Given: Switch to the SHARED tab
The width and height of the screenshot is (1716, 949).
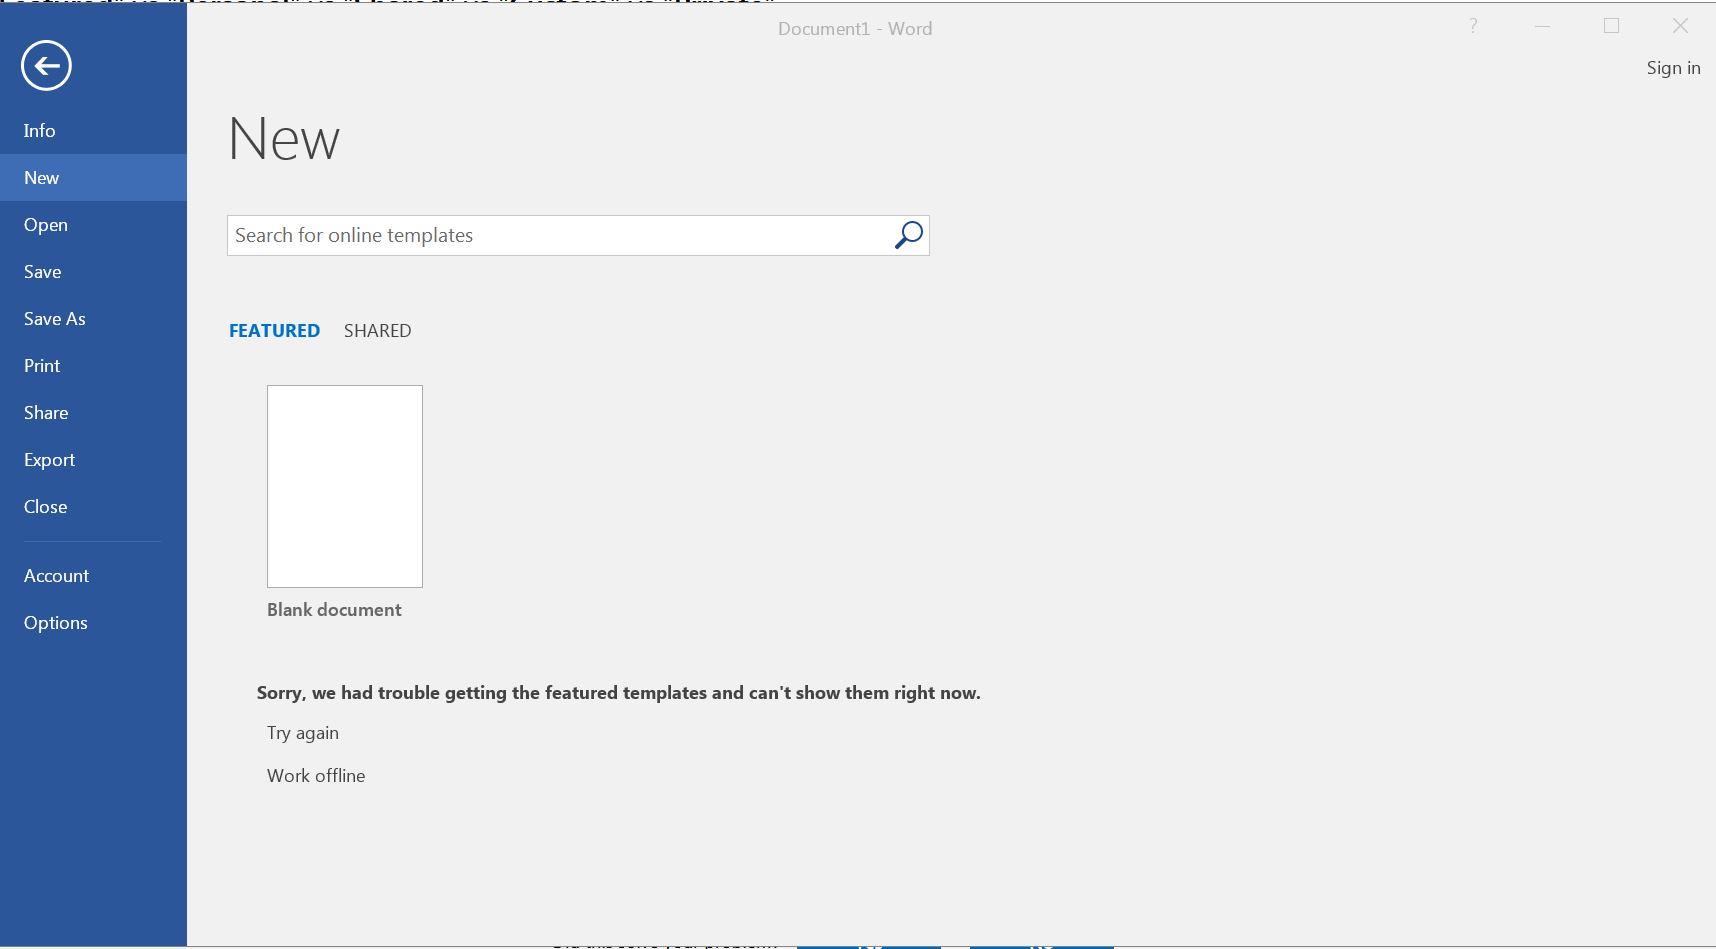Looking at the screenshot, I should click(x=377, y=331).
